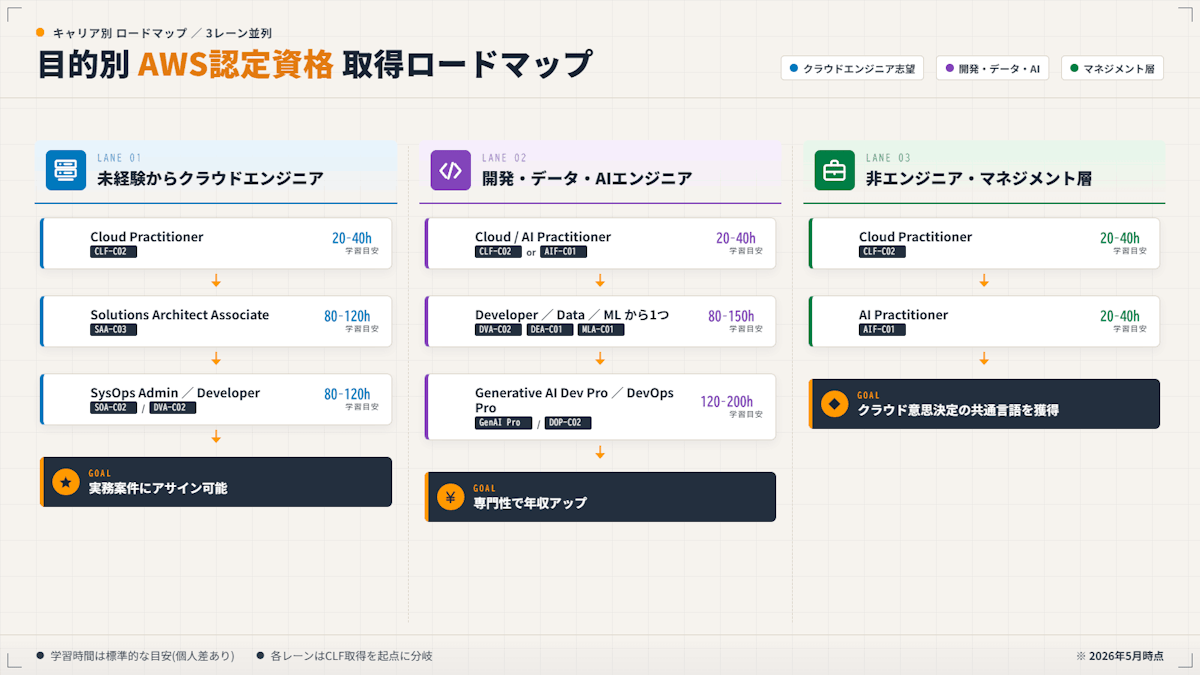Click the star goal icon in Lane 01
The width and height of the screenshot is (1200, 675).
point(66,483)
